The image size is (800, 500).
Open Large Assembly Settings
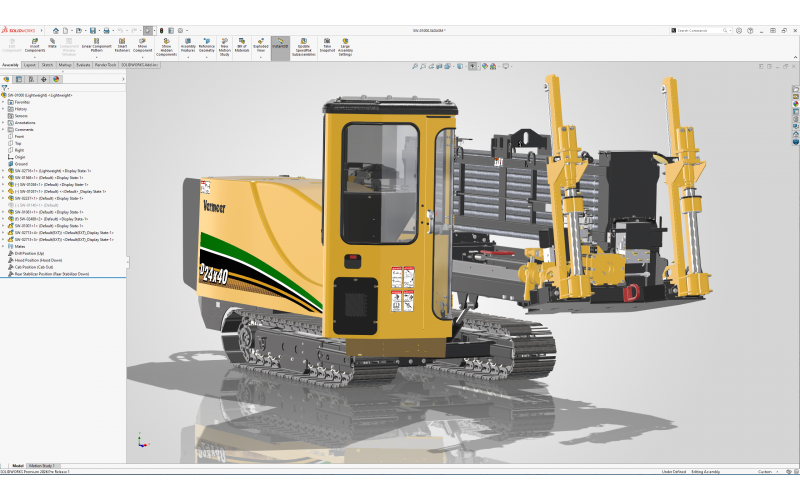tap(345, 47)
